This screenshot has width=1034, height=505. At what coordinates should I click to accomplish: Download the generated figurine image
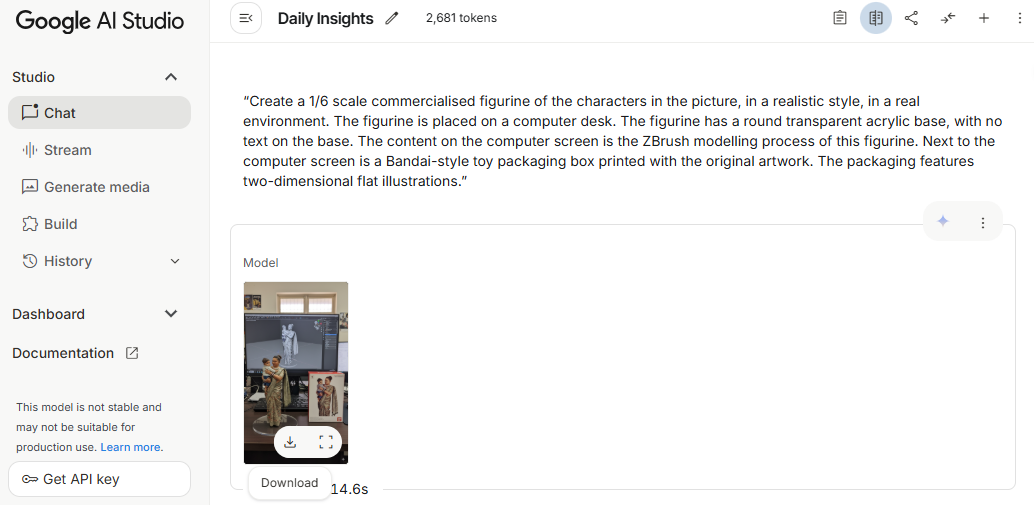[290, 441]
